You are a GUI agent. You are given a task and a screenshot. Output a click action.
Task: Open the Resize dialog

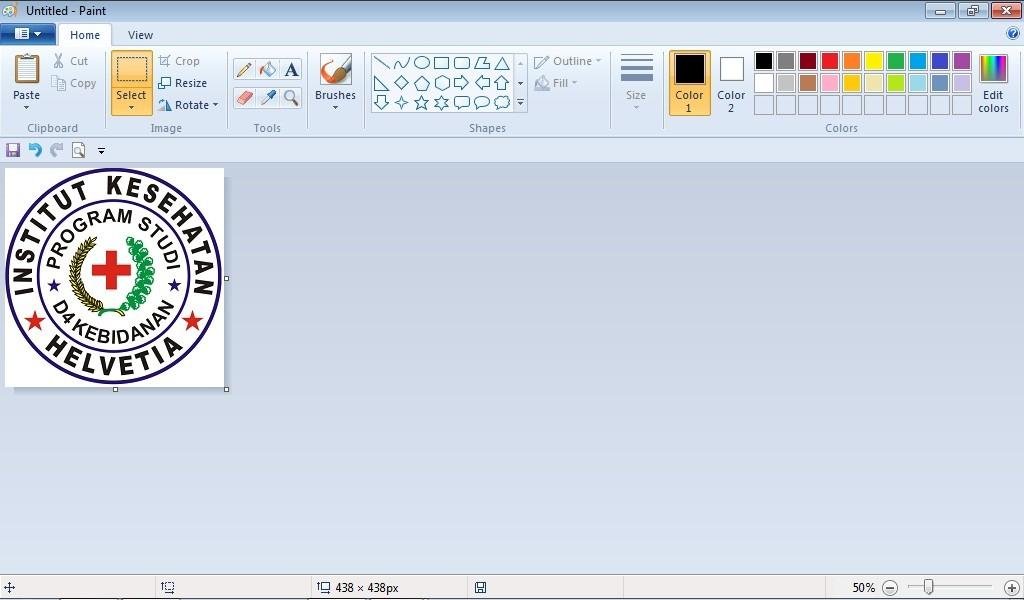point(183,83)
